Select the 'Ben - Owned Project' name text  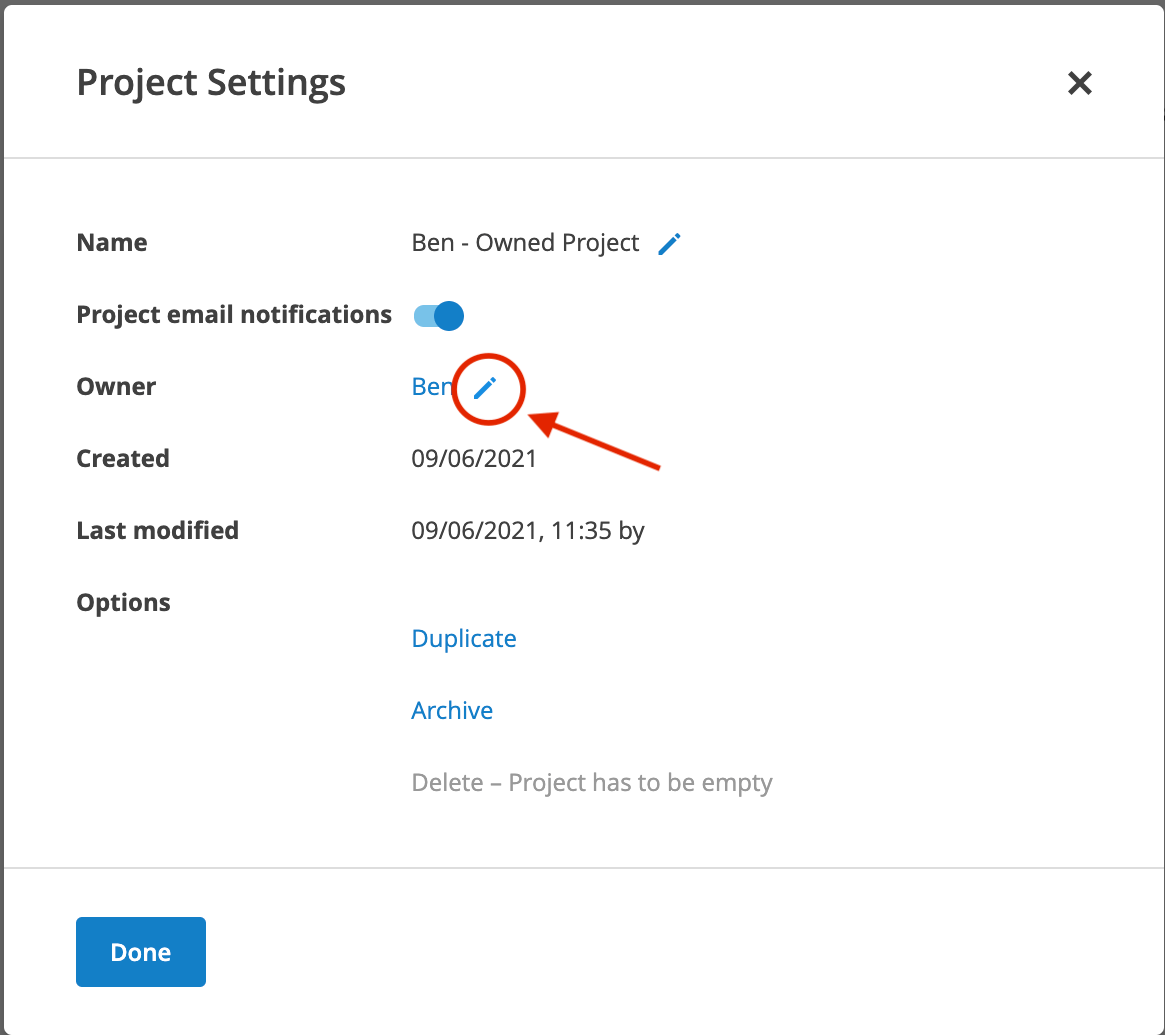tap(525, 243)
